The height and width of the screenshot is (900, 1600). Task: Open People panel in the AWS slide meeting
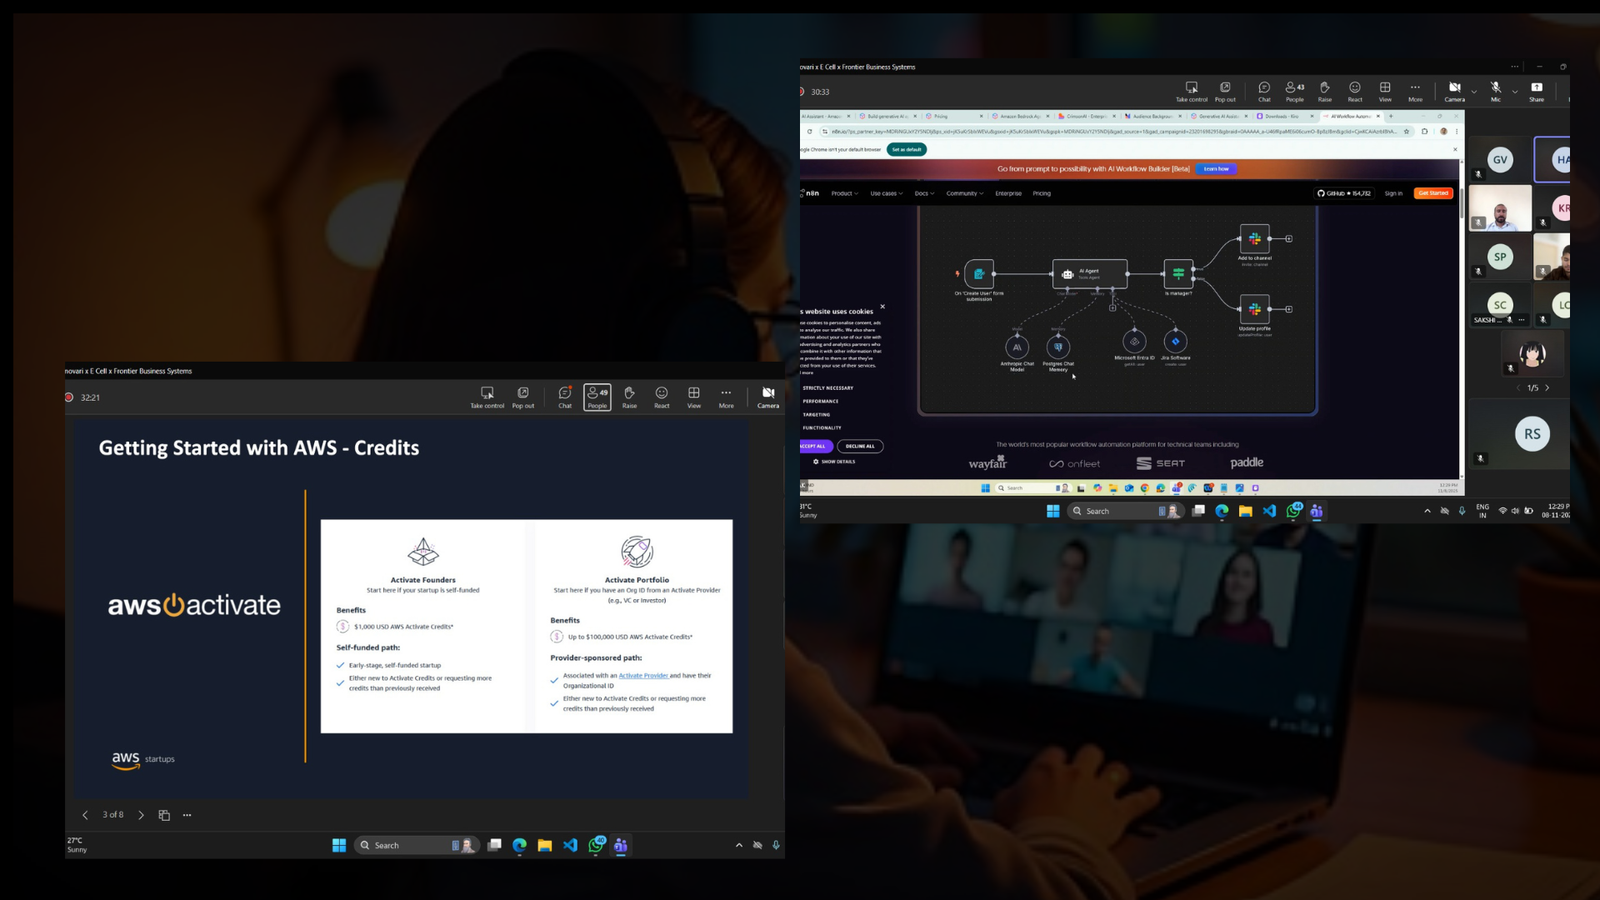597,397
